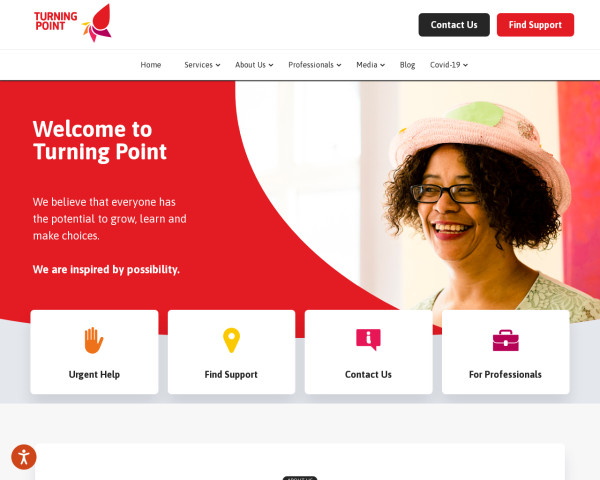Expand the Media menu chevron

tap(382, 65)
